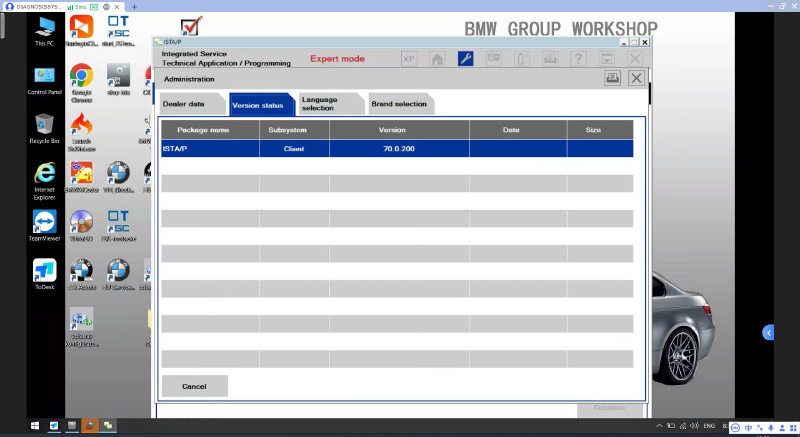Select the Version status tab
The height and width of the screenshot is (437, 800).
tap(257, 104)
